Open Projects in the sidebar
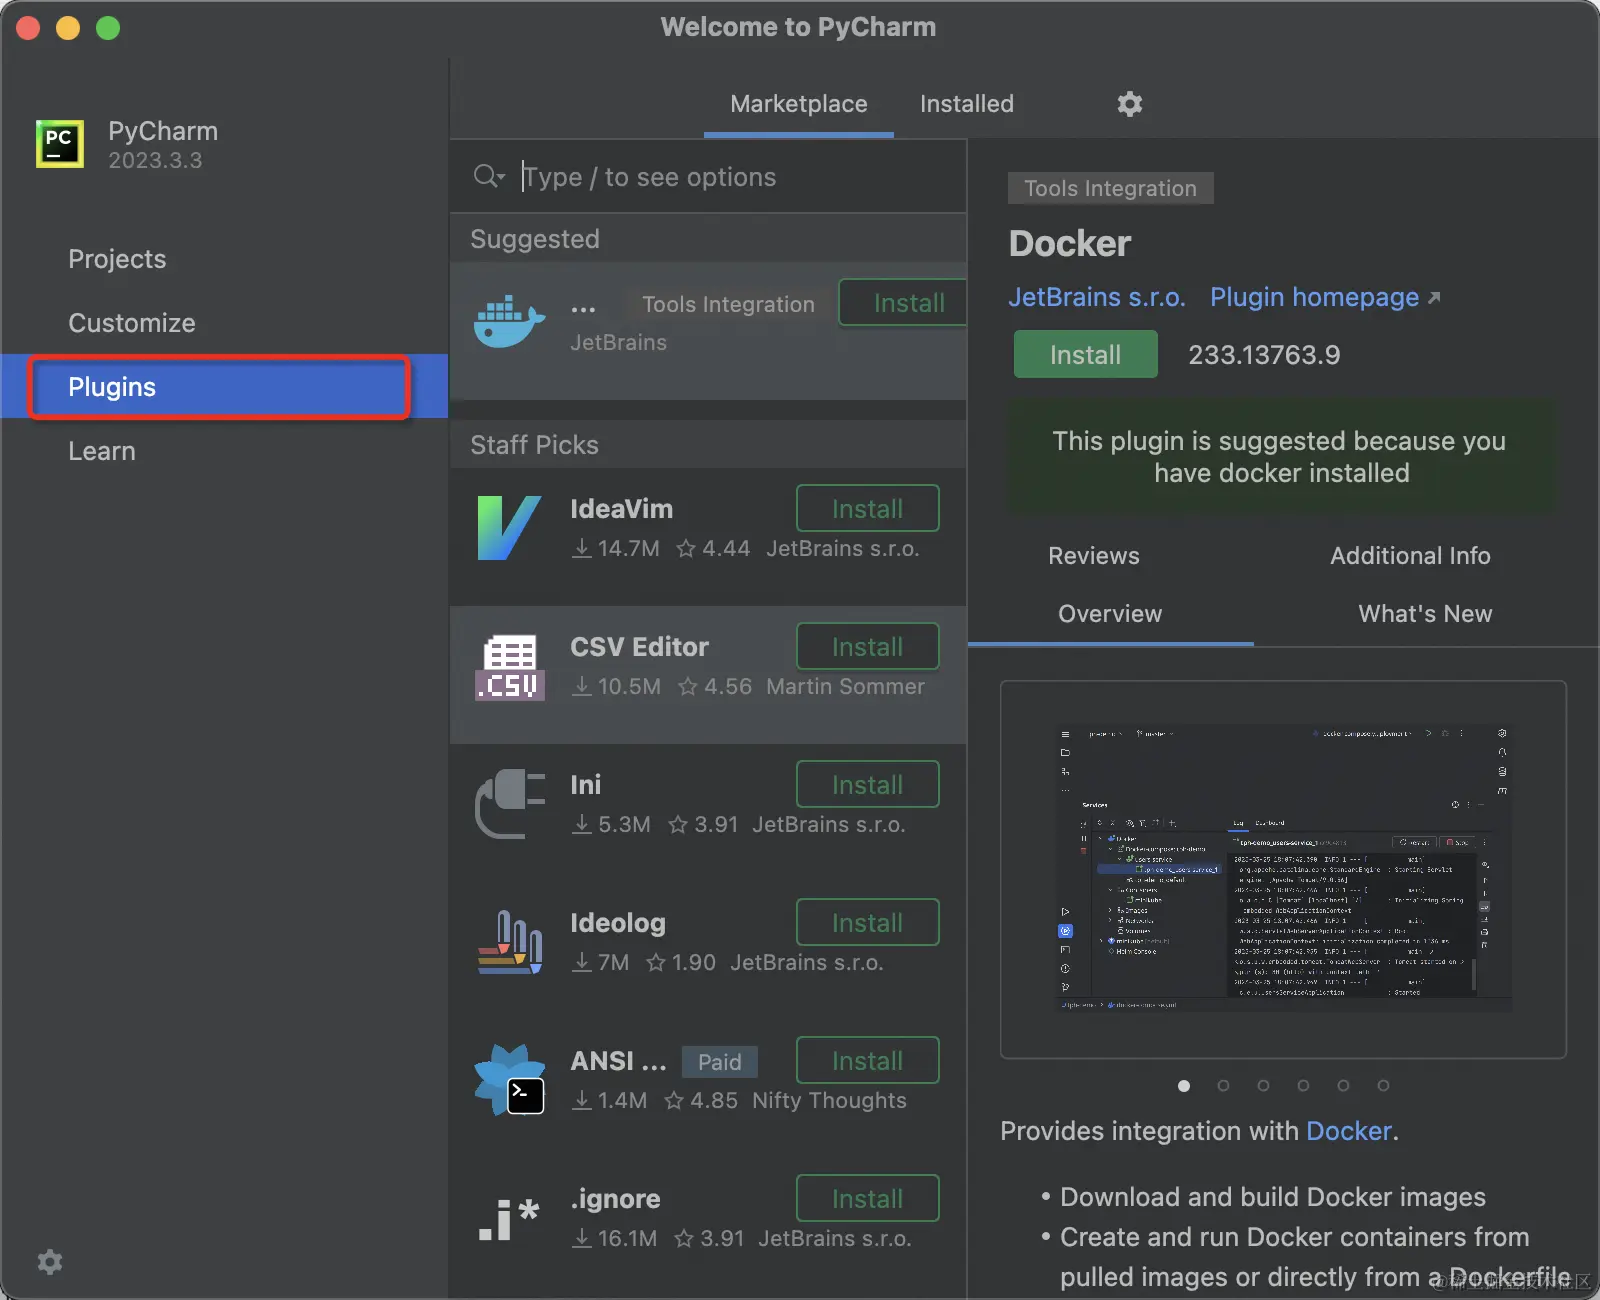 (224, 259)
